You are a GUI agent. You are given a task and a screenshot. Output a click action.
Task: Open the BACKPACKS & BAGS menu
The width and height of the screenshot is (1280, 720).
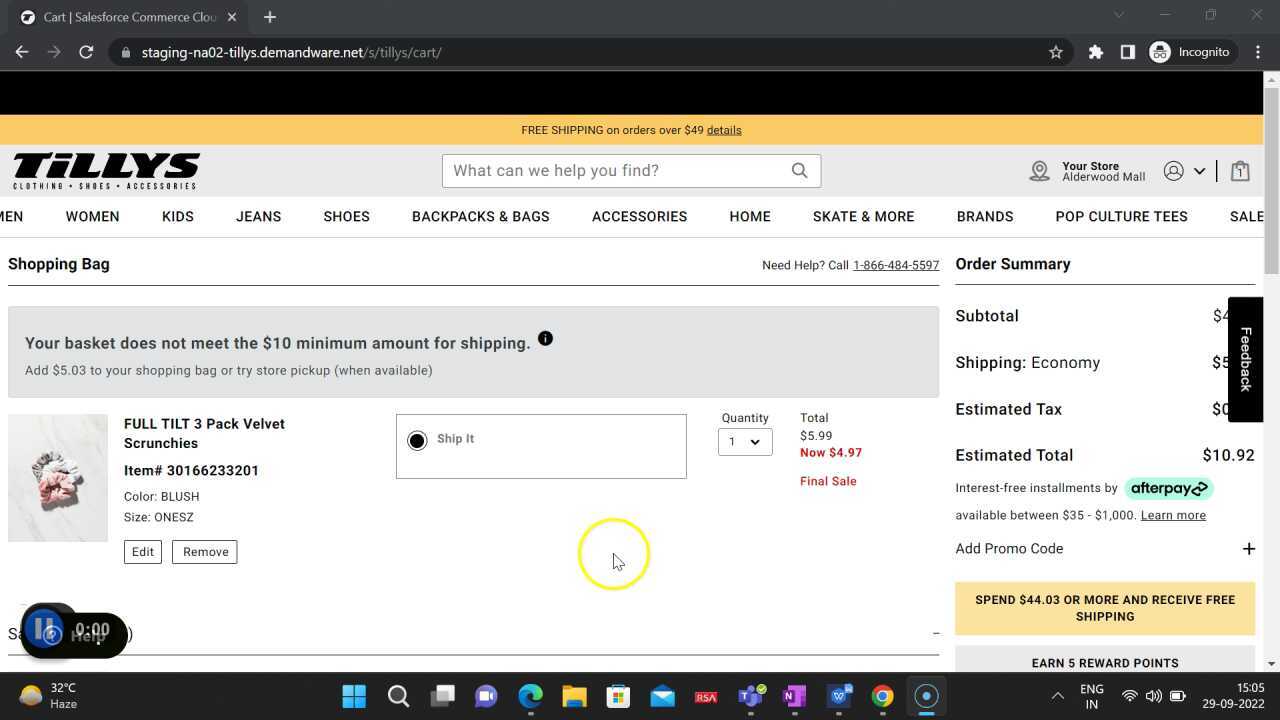click(480, 217)
